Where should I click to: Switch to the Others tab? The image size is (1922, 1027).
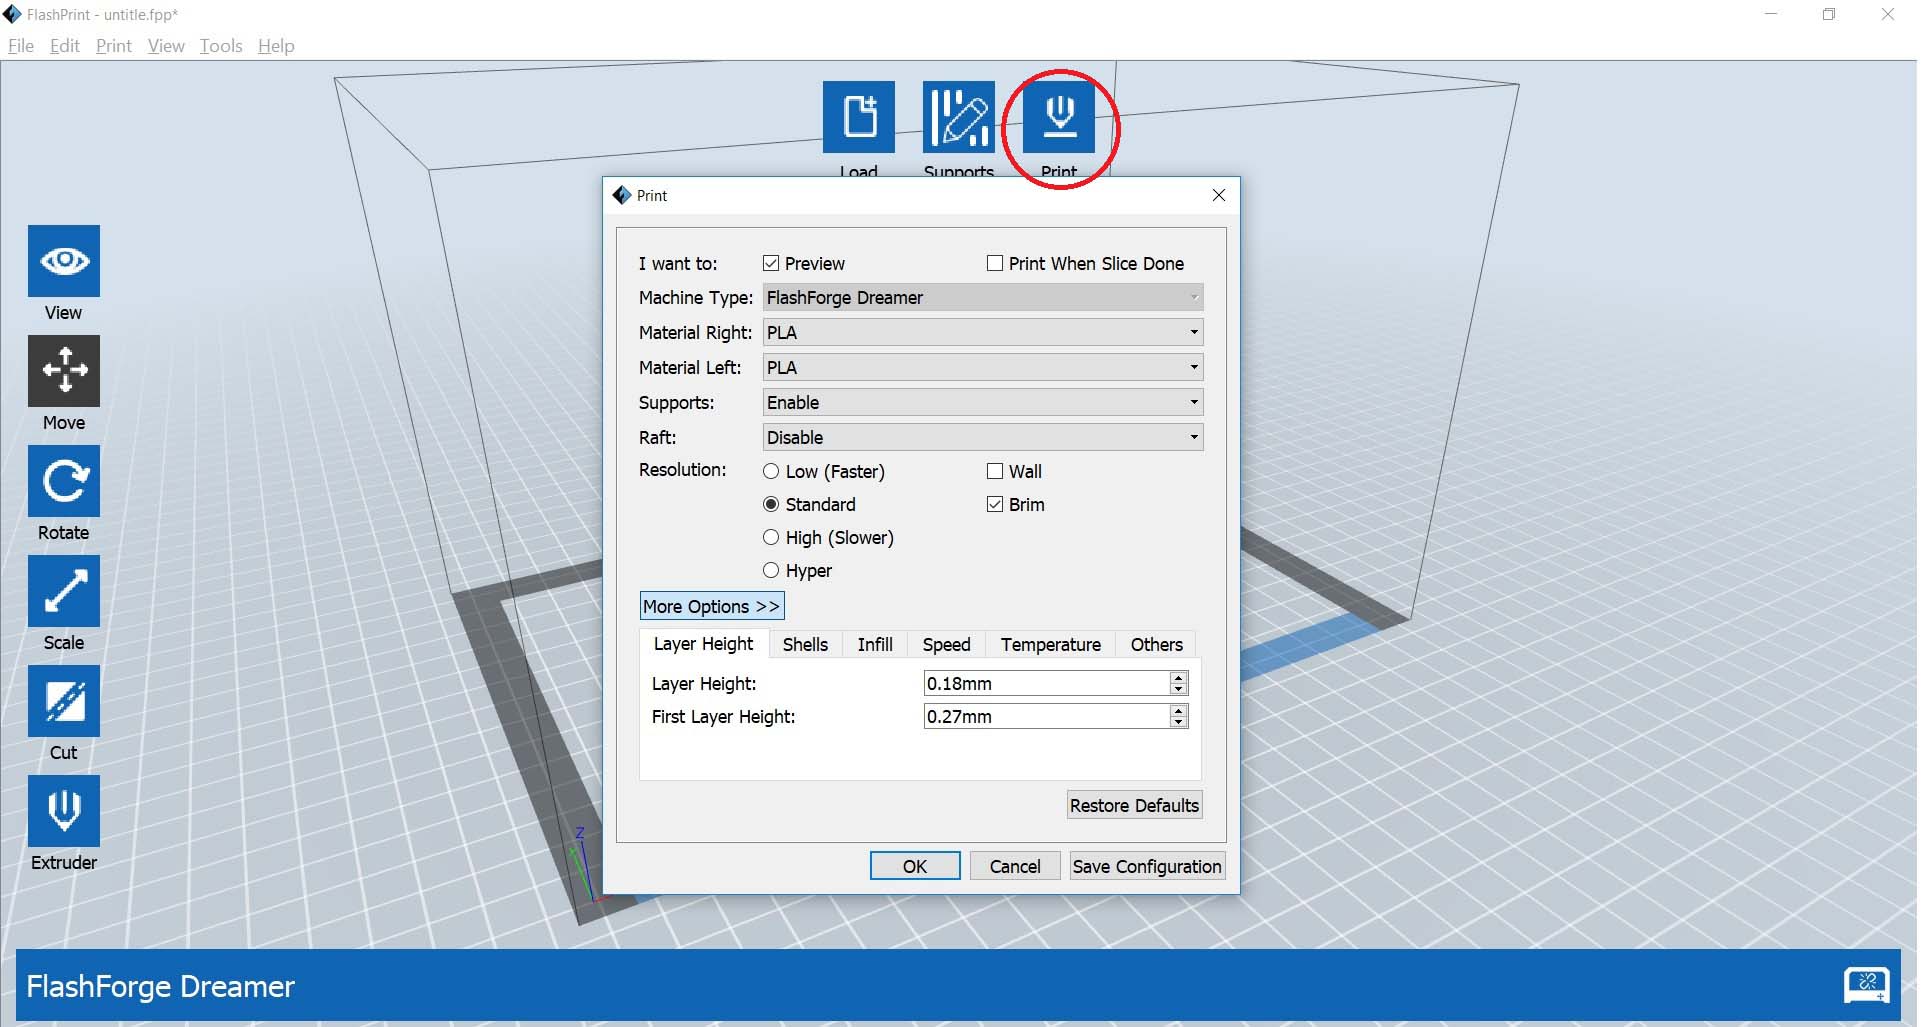click(x=1157, y=645)
